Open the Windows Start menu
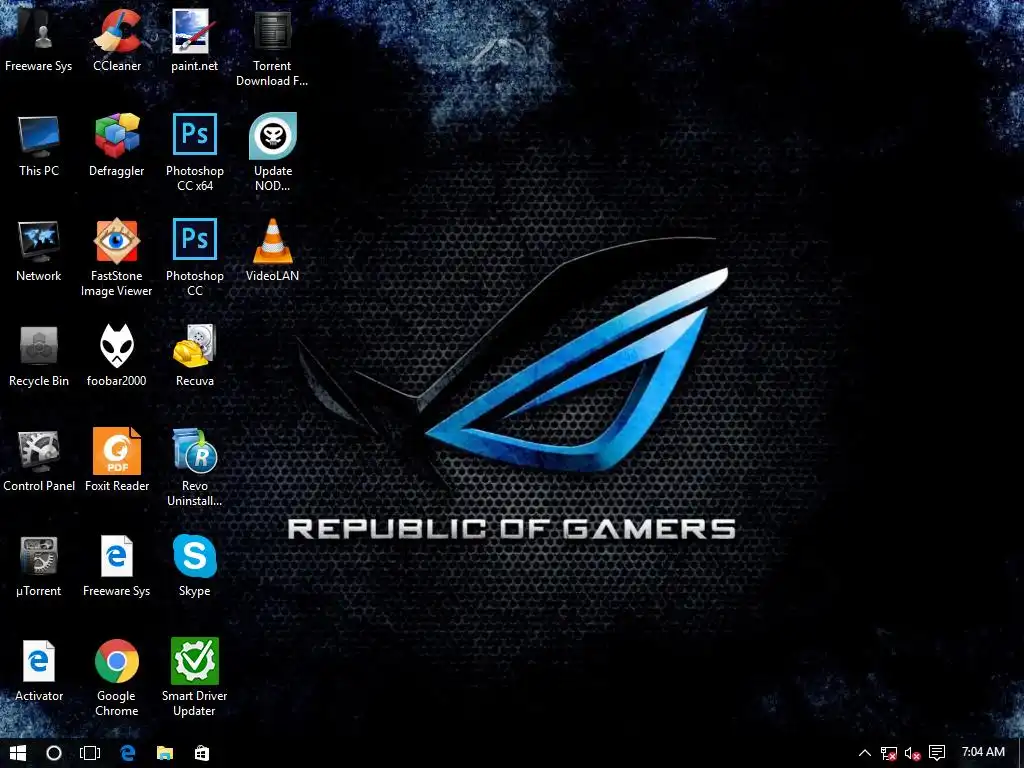1024x768 pixels. pyautogui.click(x=18, y=753)
